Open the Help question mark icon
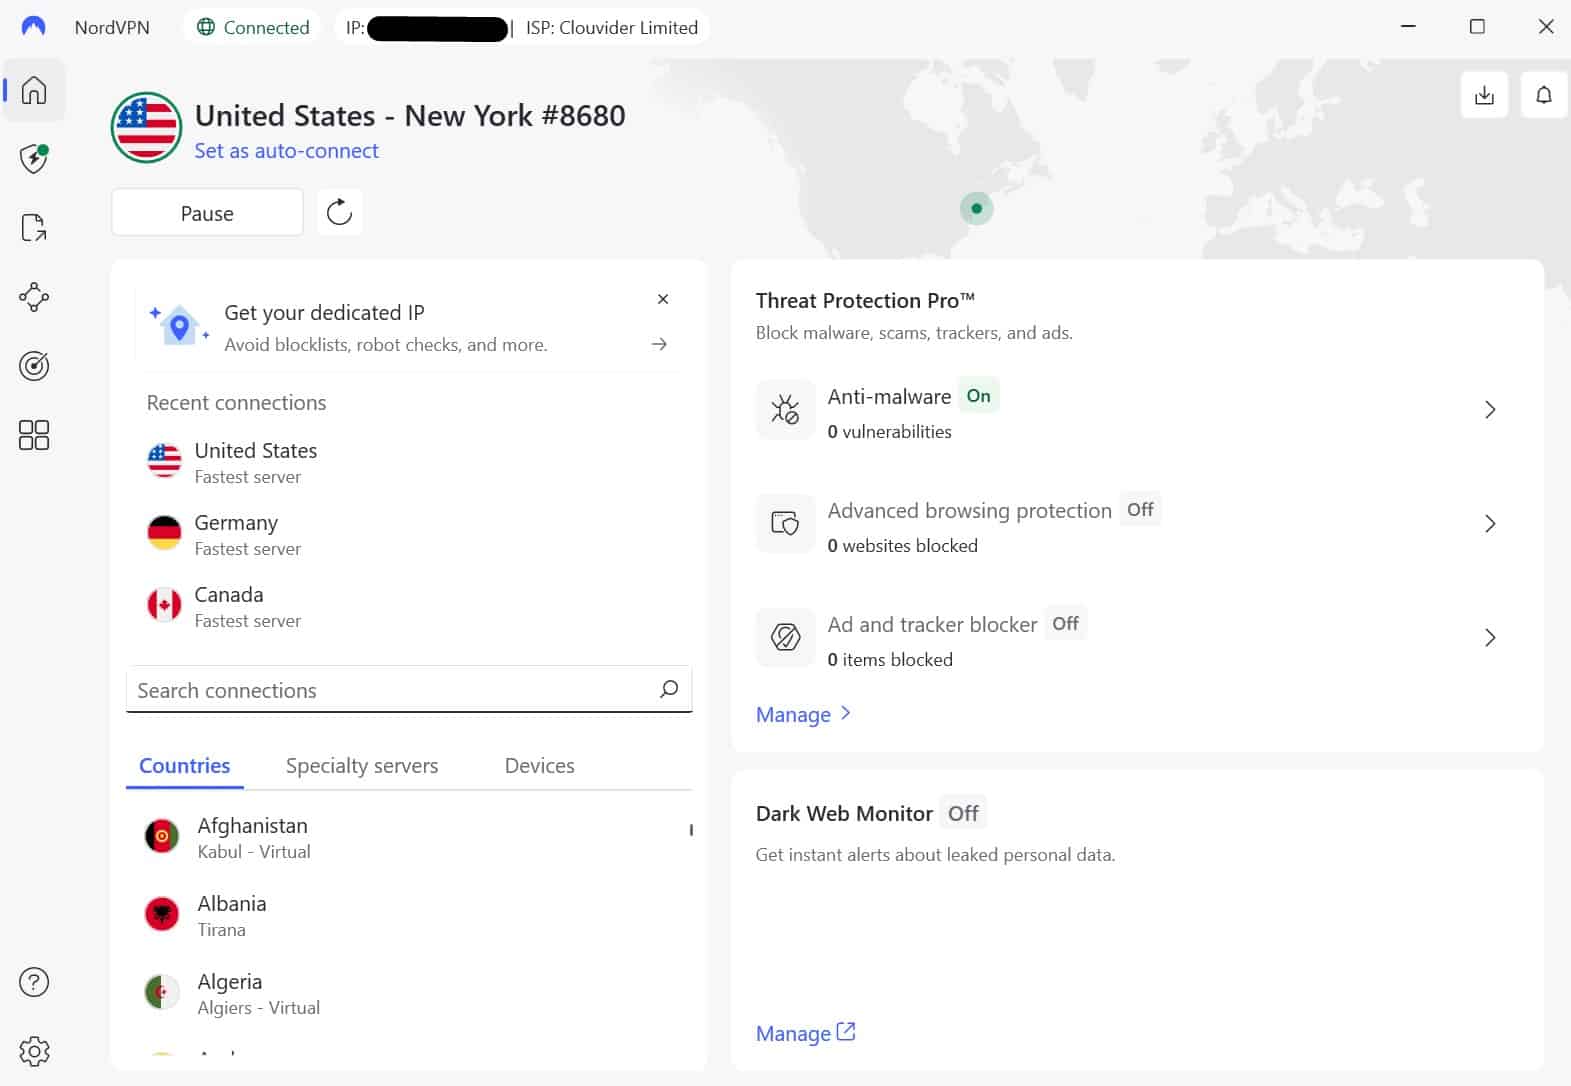Screen dimensions: 1571x1086 [x=34, y=982]
